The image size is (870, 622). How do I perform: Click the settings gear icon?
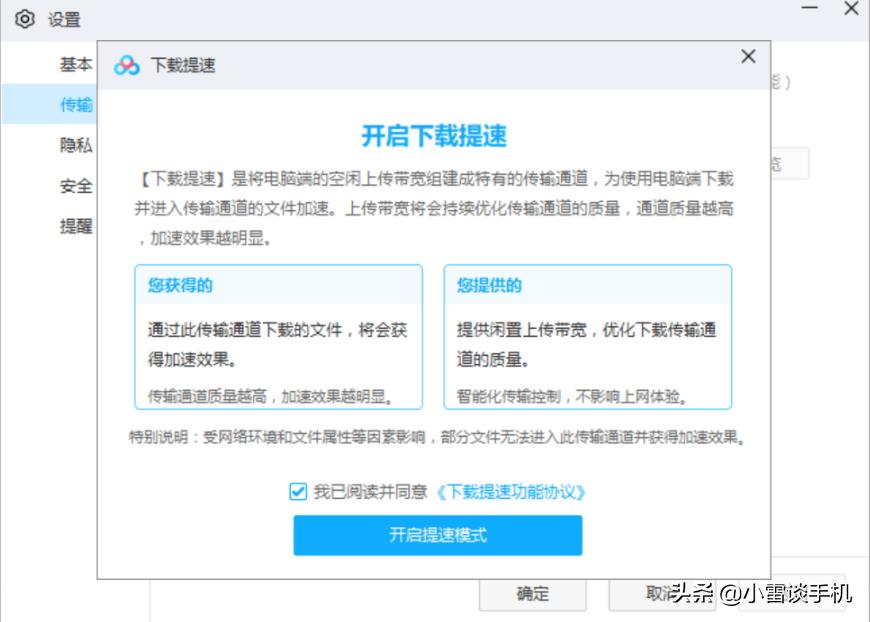[x=27, y=18]
